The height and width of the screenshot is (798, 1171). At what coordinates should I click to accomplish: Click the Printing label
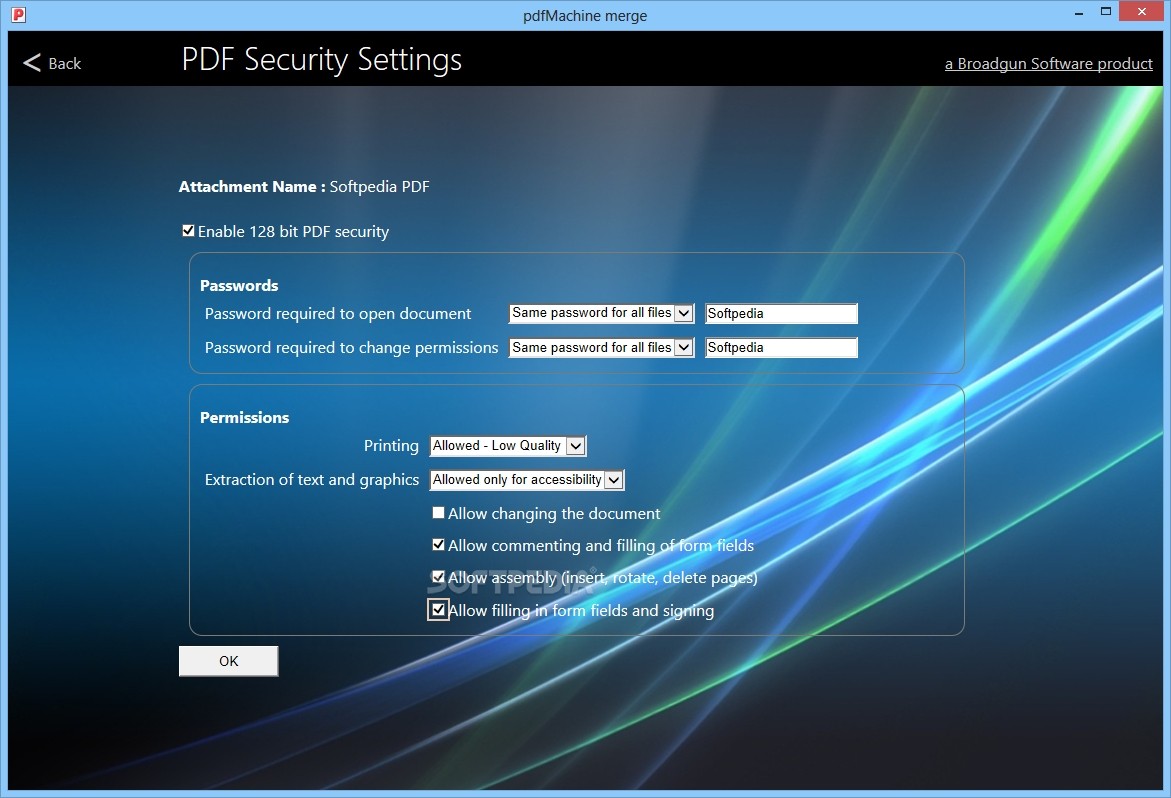(x=391, y=446)
